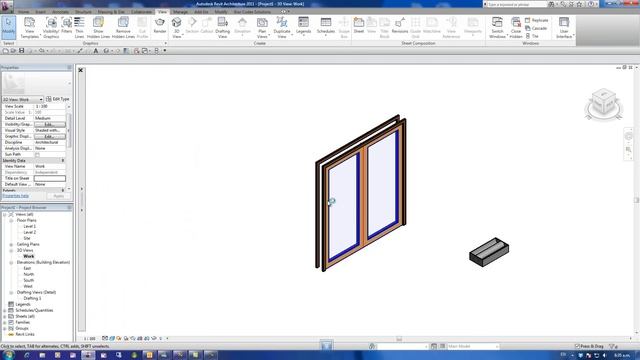640x360 pixels.
Task: Expand Schedules/Quantities node
Action: coord(5,310)
